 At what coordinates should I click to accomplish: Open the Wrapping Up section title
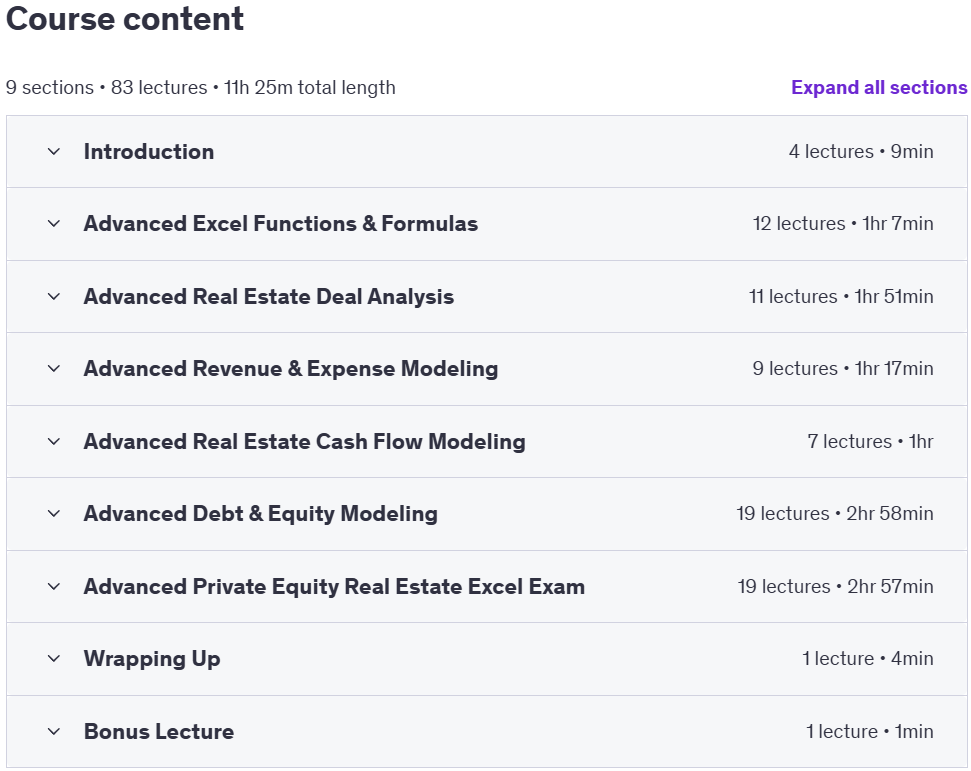pos(152,658)
